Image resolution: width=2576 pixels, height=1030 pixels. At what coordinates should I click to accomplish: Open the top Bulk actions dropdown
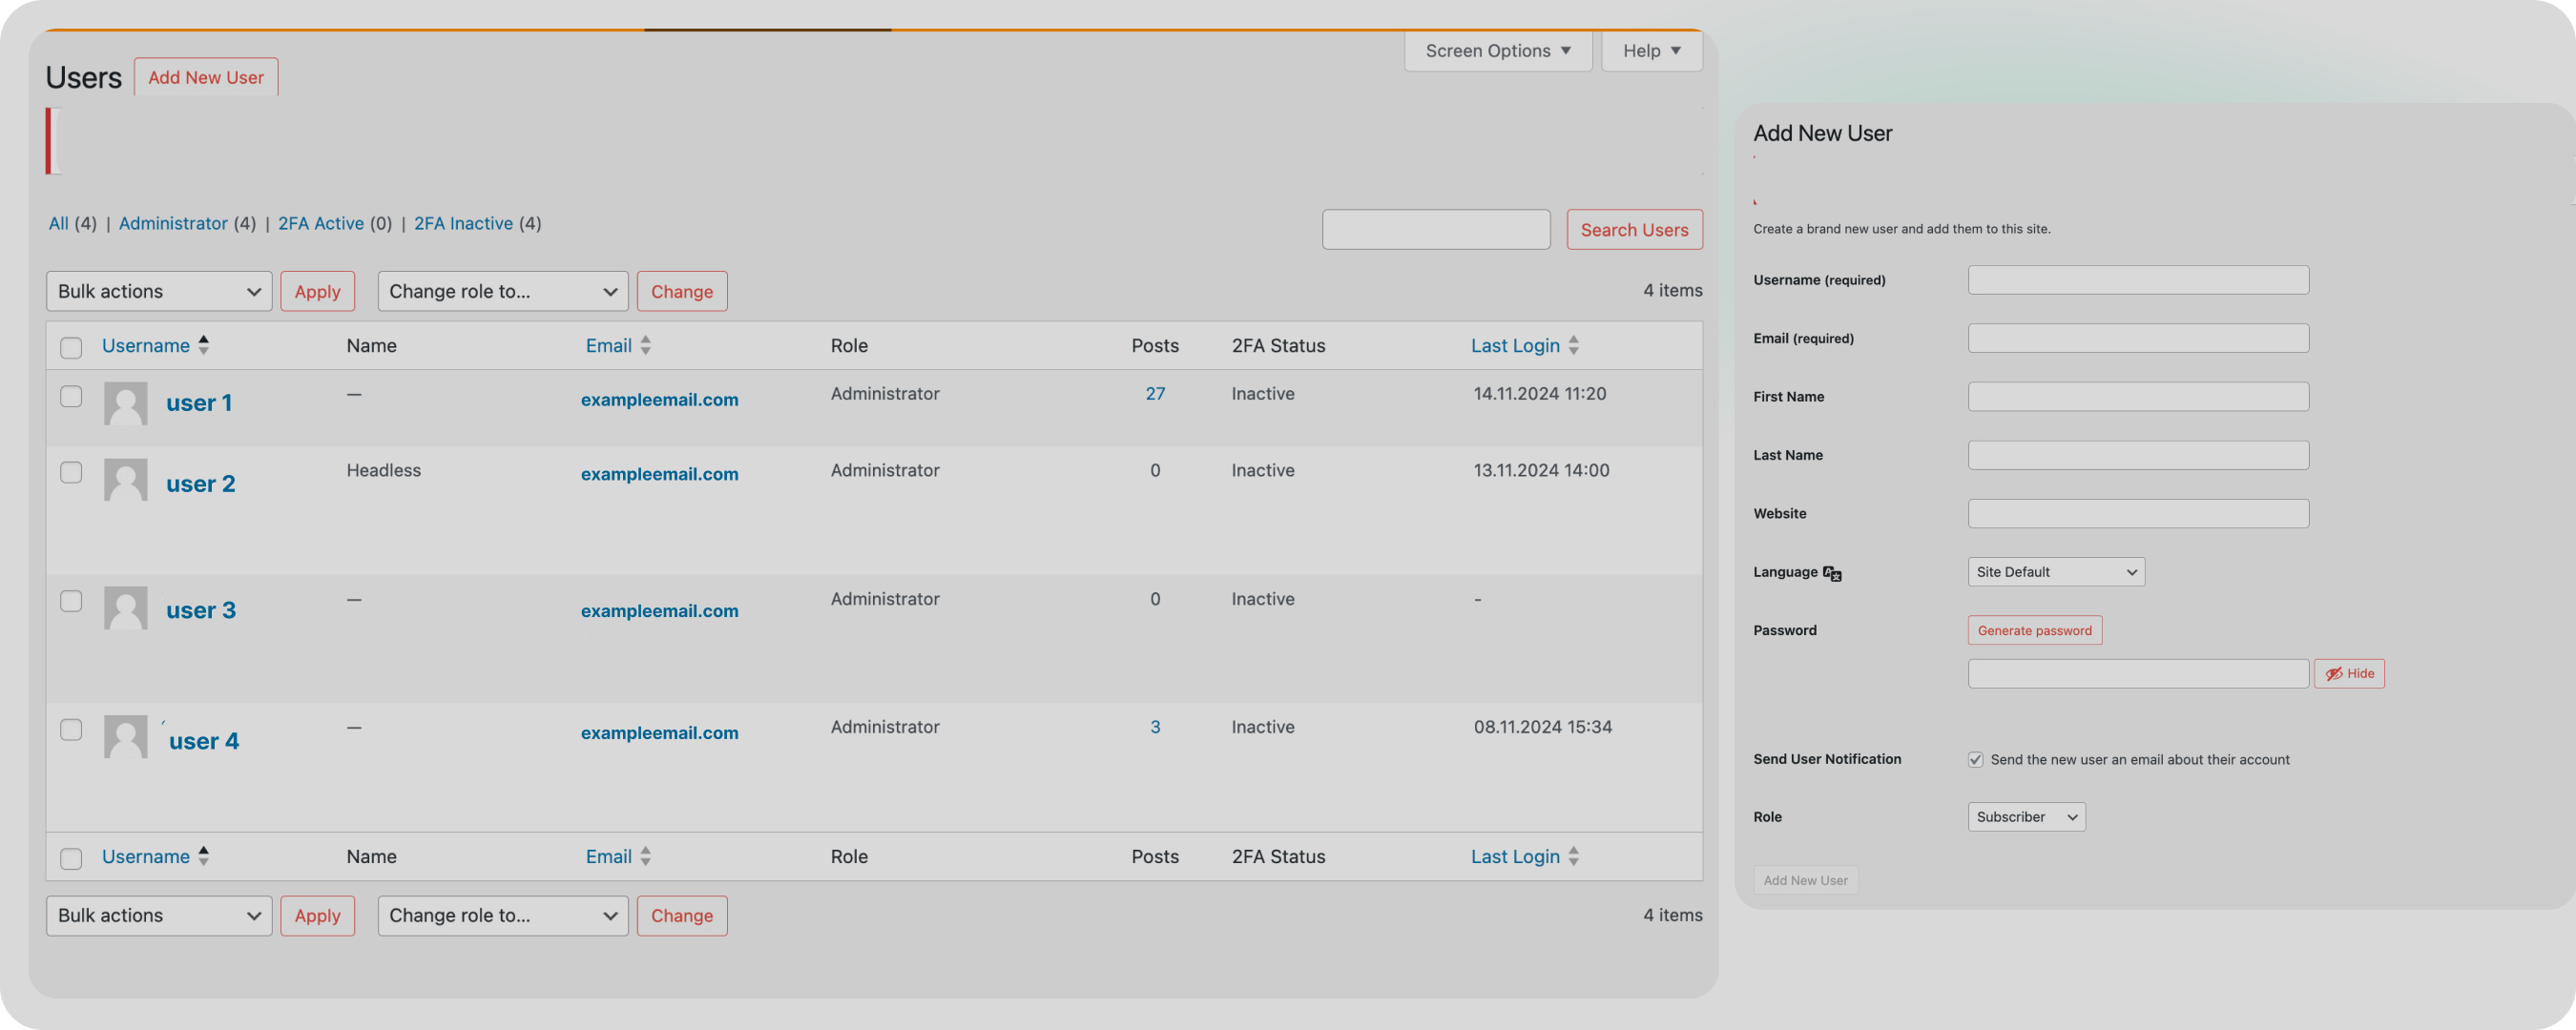pyautogui.click(x=159, y=291)
